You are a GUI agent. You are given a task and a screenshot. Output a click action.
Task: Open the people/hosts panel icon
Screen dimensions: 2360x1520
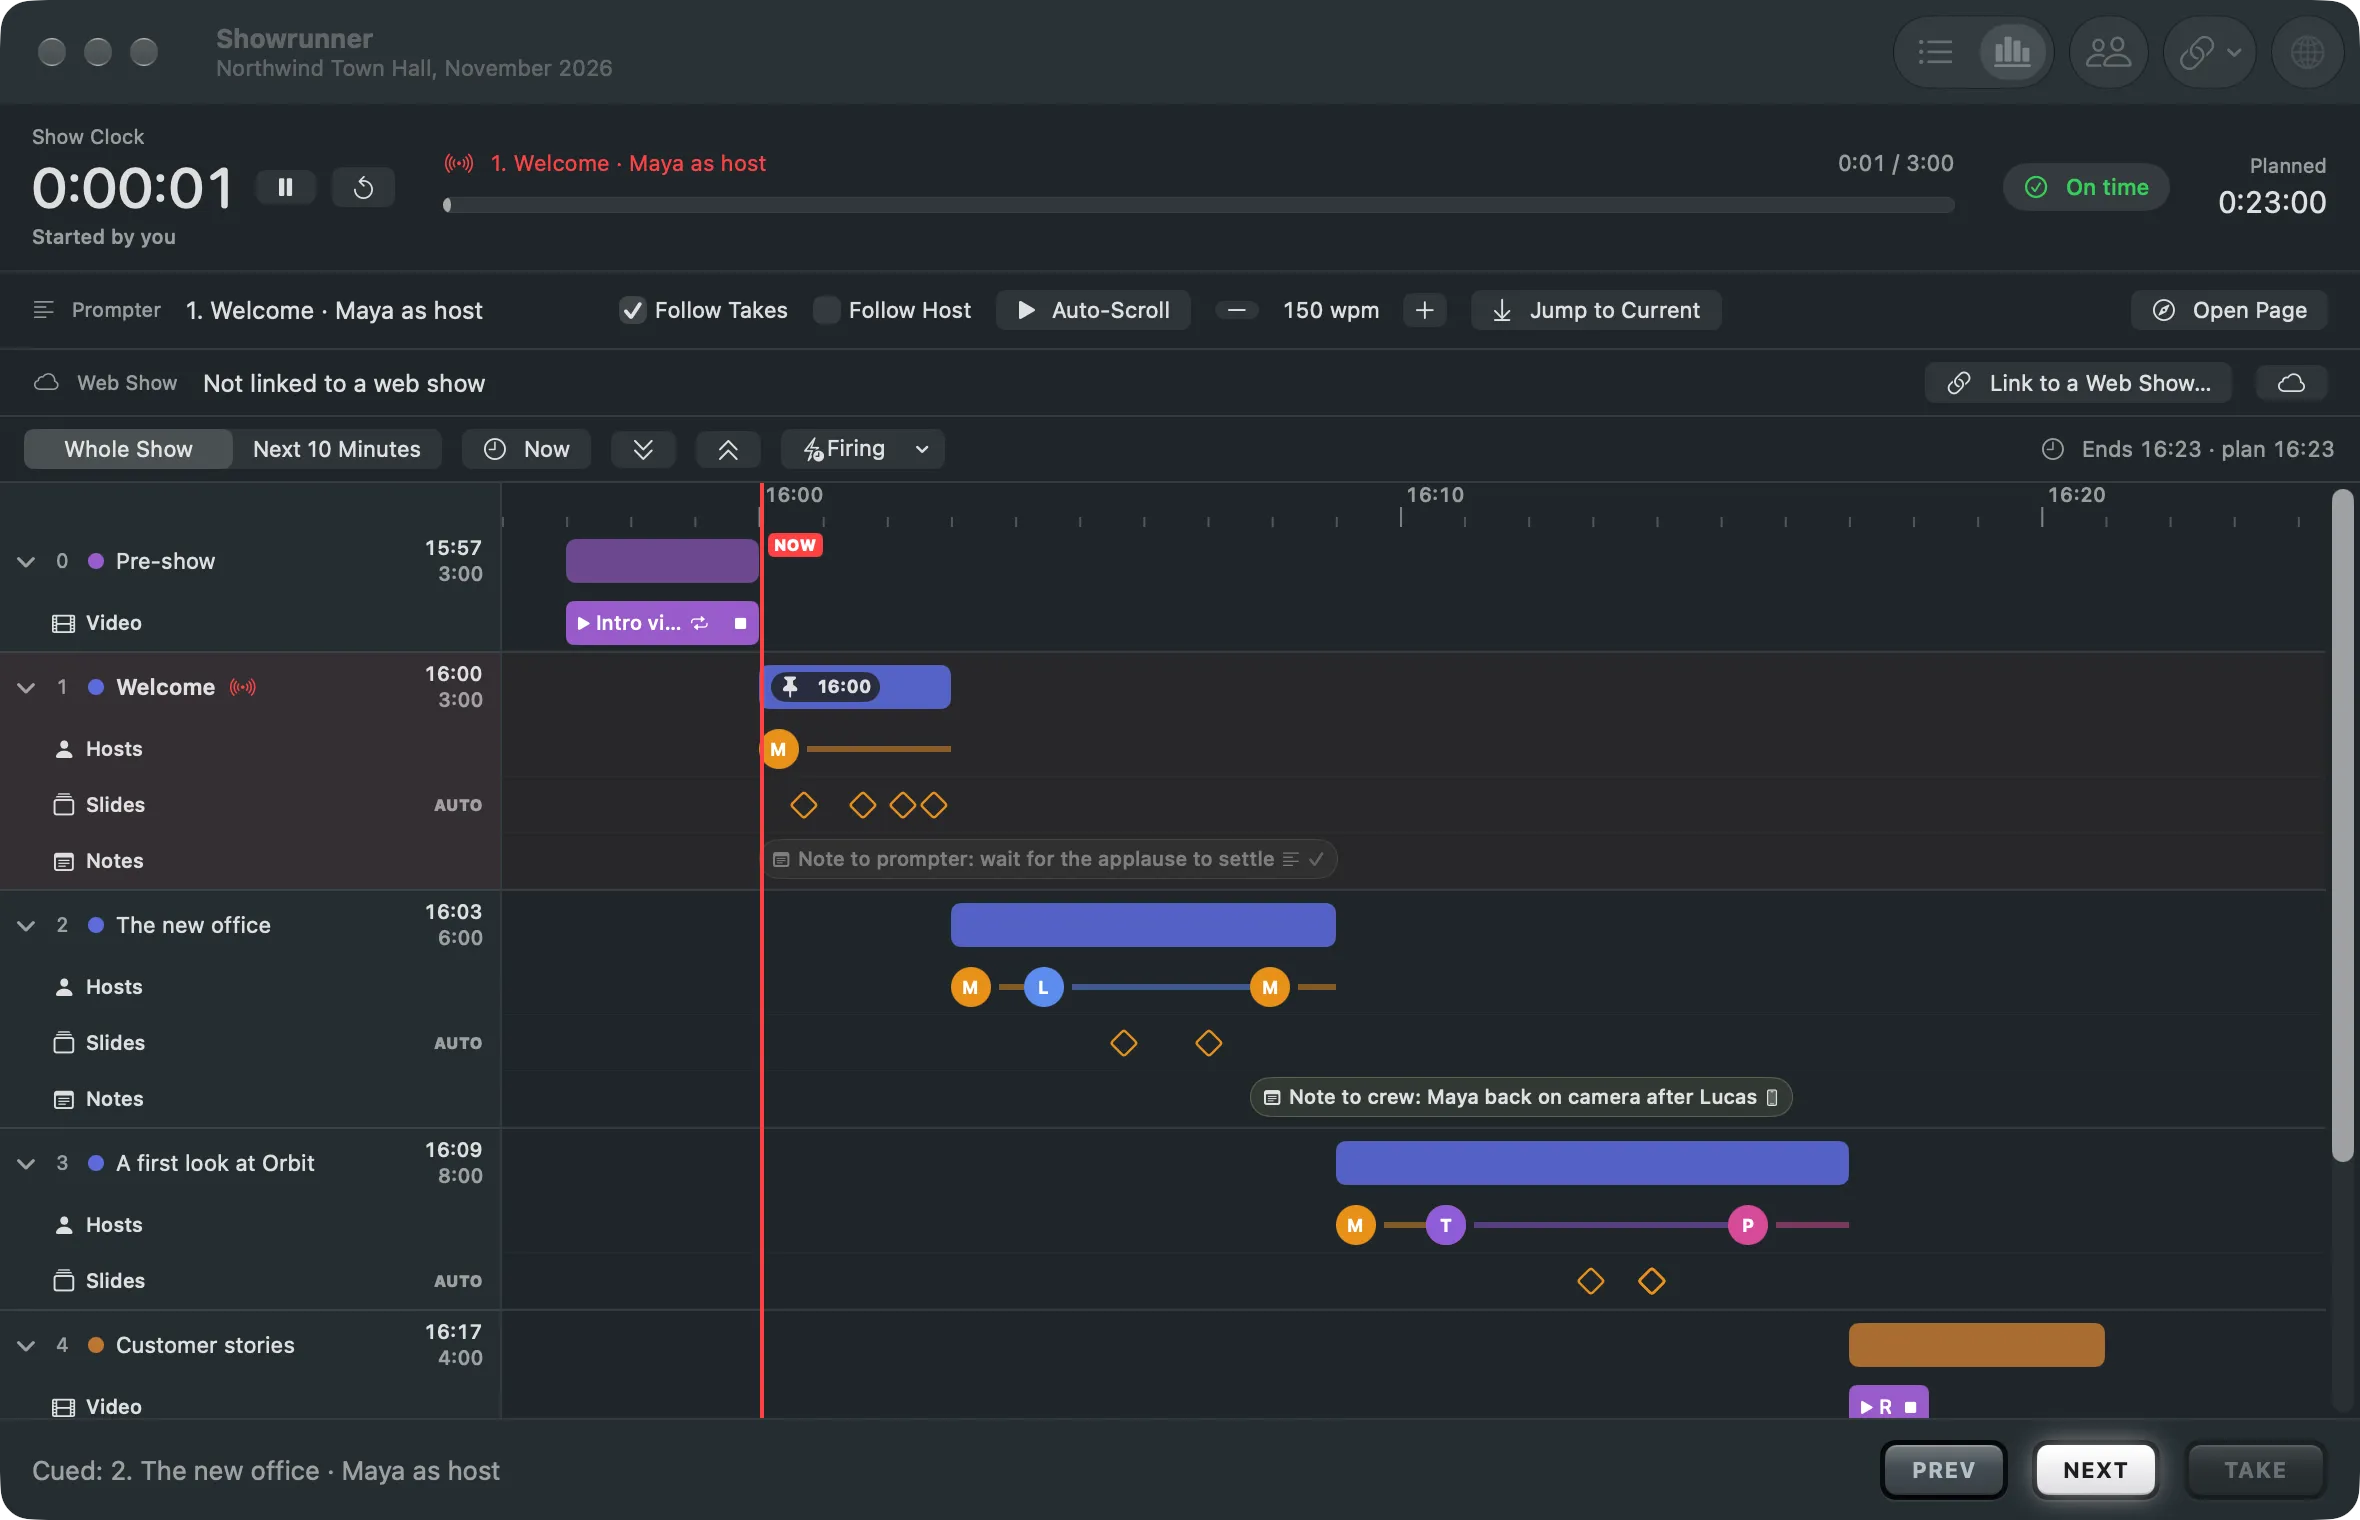pos(2108,52)
